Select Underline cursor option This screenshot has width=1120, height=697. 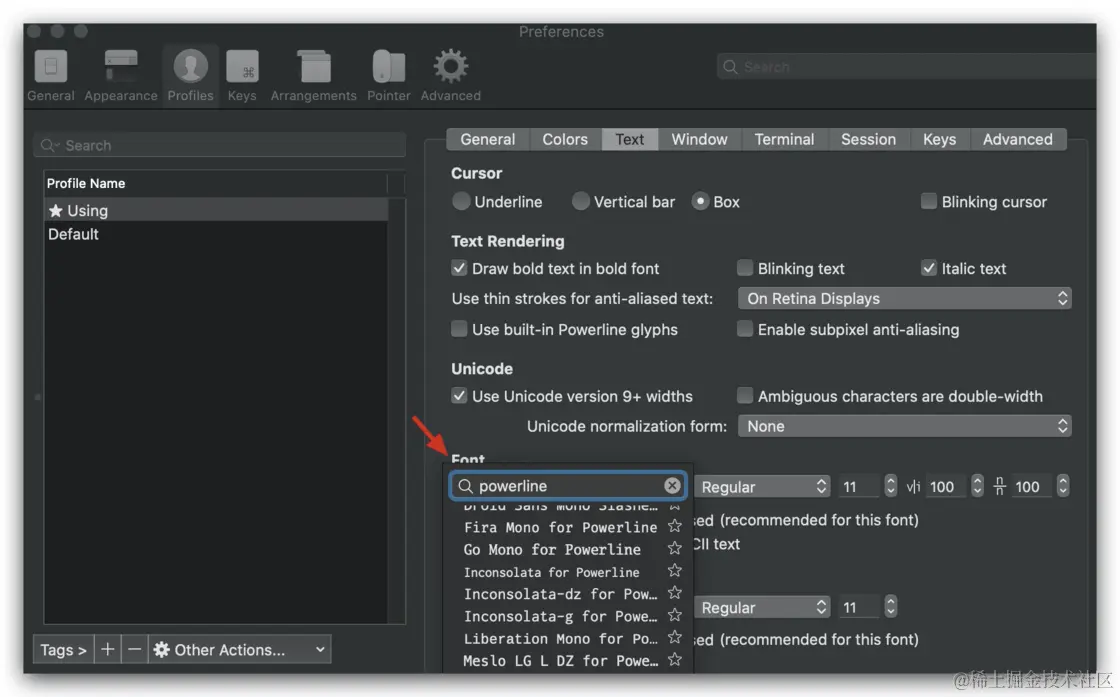coord(461,201)
